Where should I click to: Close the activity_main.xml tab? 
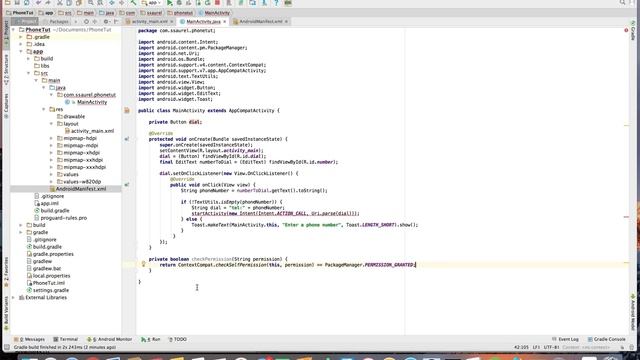pos(172,21)
